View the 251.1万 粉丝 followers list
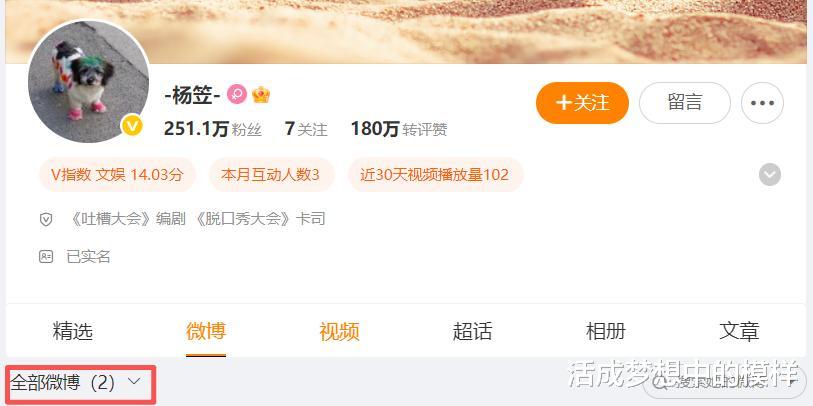 point(213,129)
